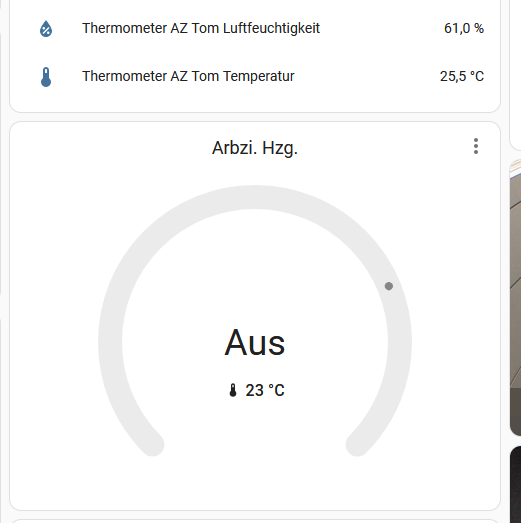Open Thermometer AZ Tom Temperatur entity
521x523 pixels.
tap(255, 76)
